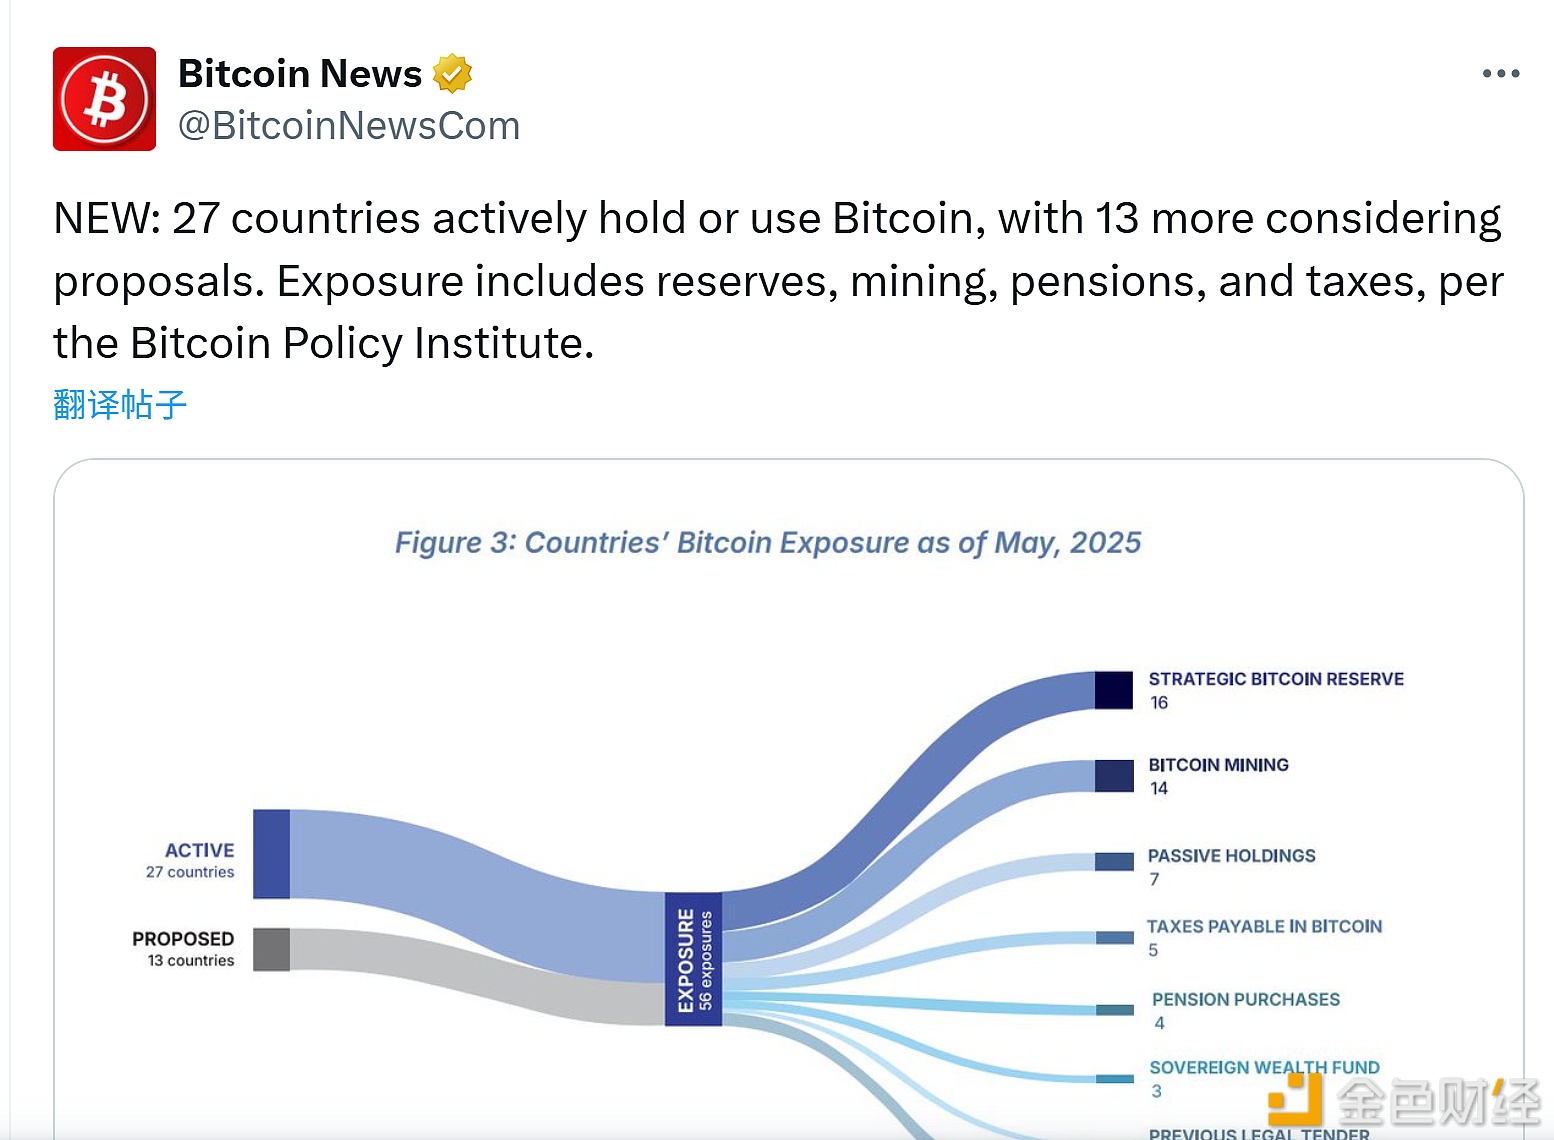Click the Bitcoin News display name
The image size is (1554, 1140).
pyautogui.click(x=300, y=74)
